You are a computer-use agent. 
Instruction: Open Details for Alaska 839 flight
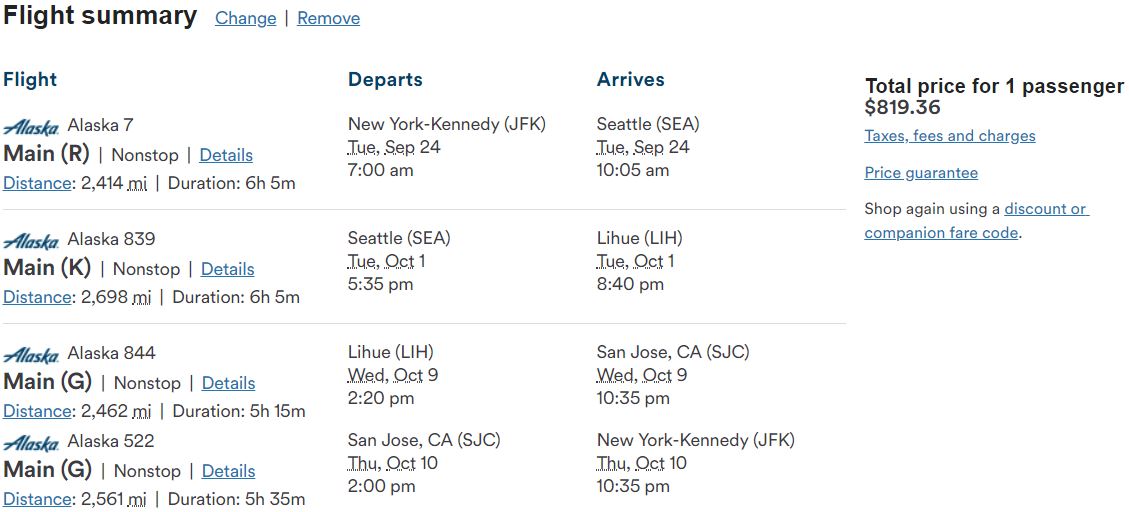[x=228, y=269]
